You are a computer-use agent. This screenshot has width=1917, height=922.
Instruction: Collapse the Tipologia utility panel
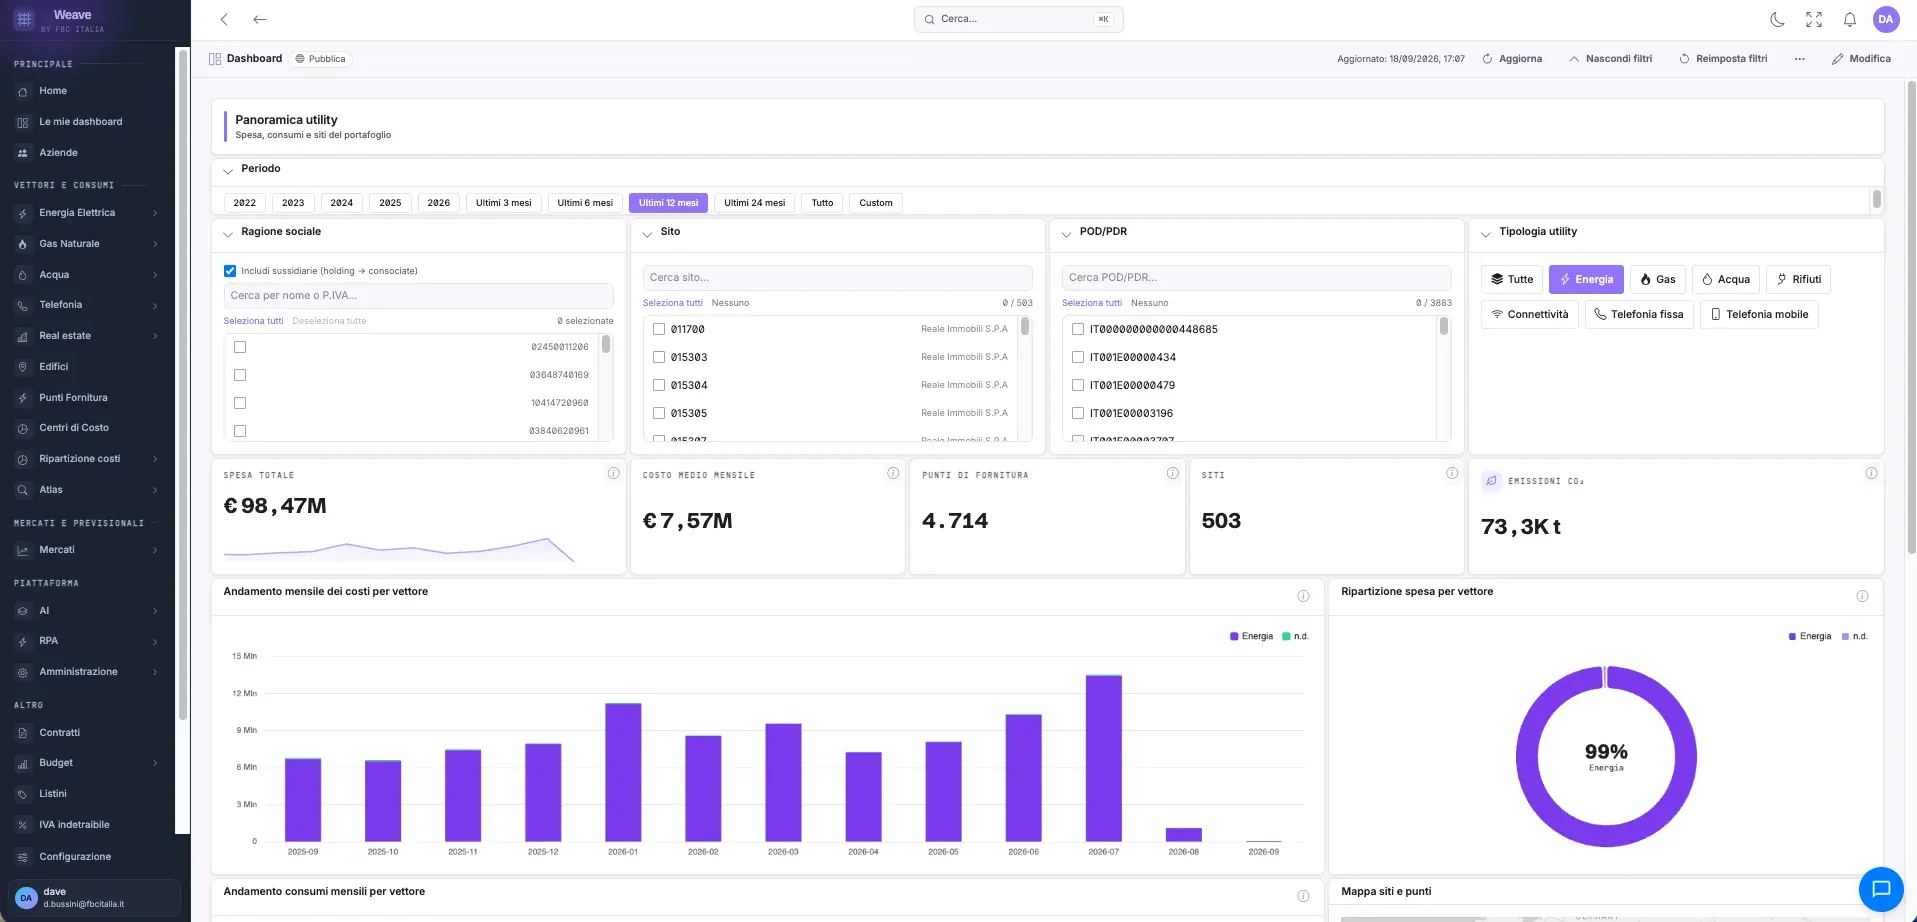[1486, 234]
